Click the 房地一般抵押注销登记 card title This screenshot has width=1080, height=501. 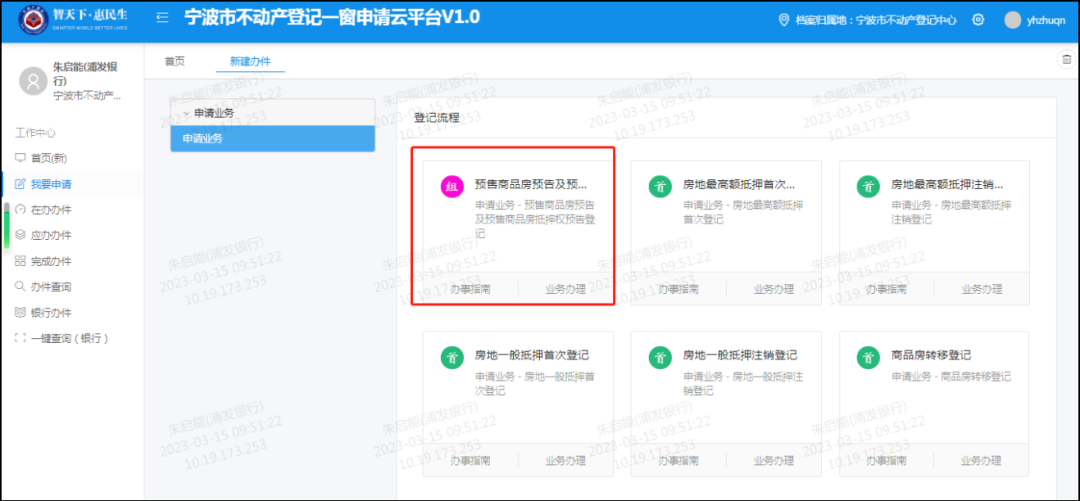click(740, 356)
